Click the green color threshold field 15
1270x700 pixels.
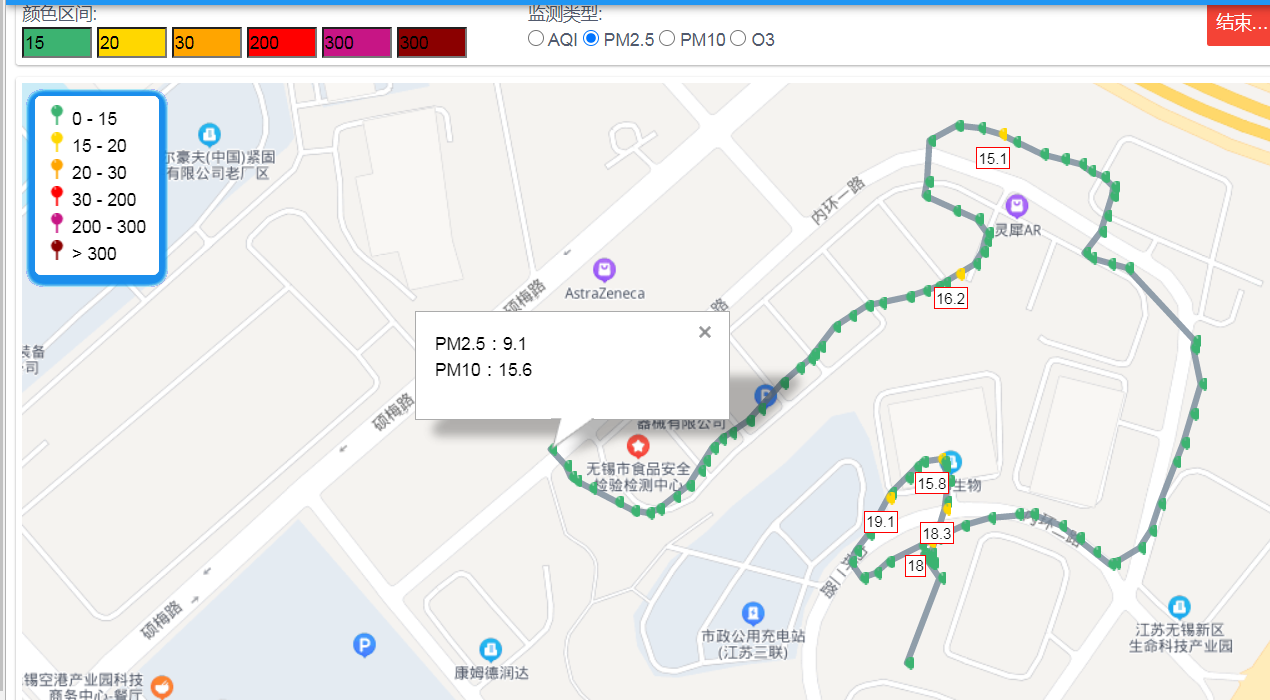tap(57, 43)
